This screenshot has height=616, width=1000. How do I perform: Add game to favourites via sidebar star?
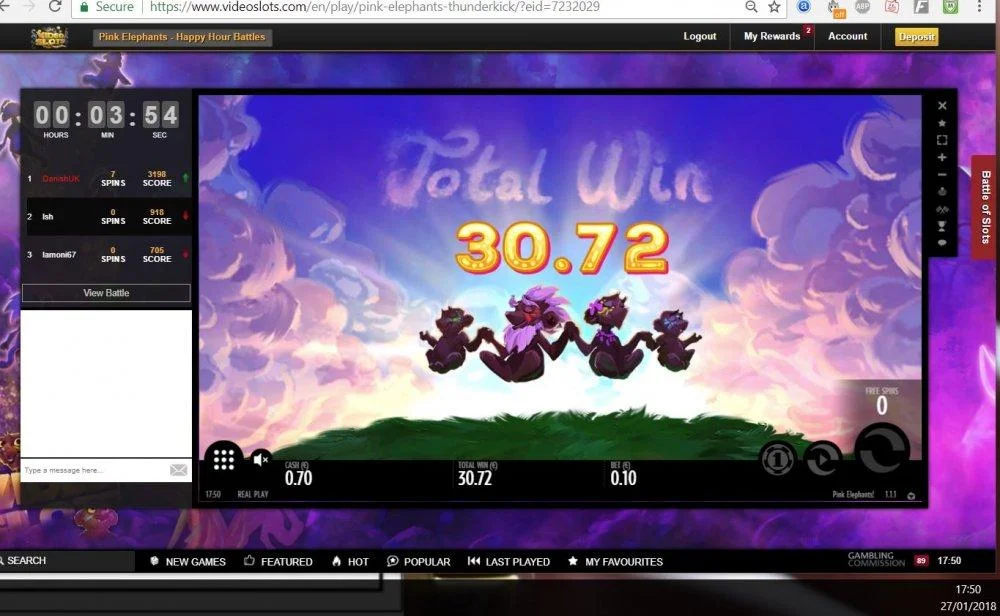tap(942, 123)
